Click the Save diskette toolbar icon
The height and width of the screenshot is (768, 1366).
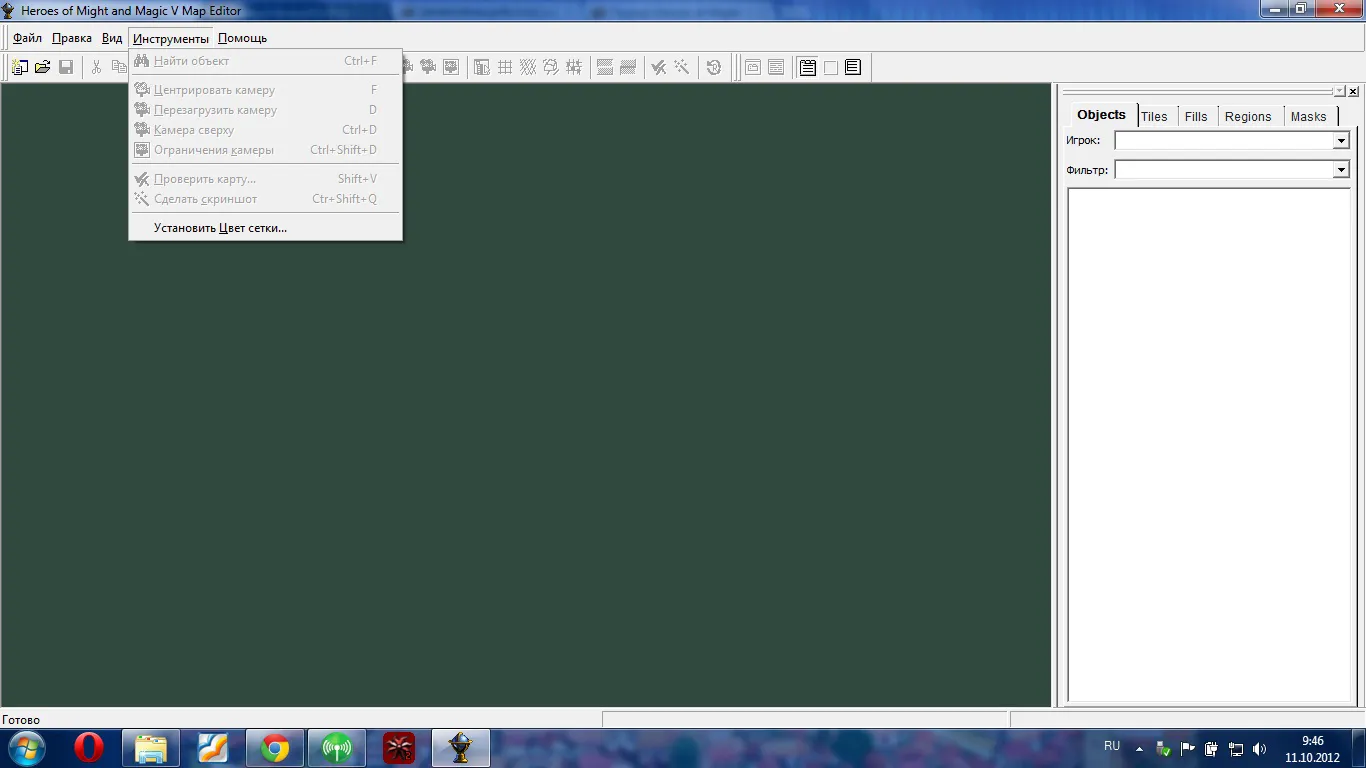pyautogui.click(x=66, y=67)
